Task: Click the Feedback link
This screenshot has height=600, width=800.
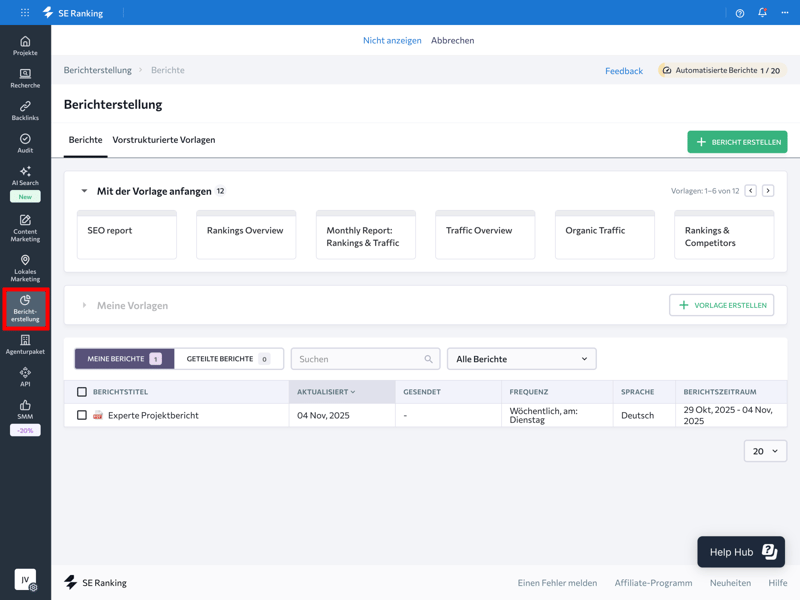Action: click(623, 71)
